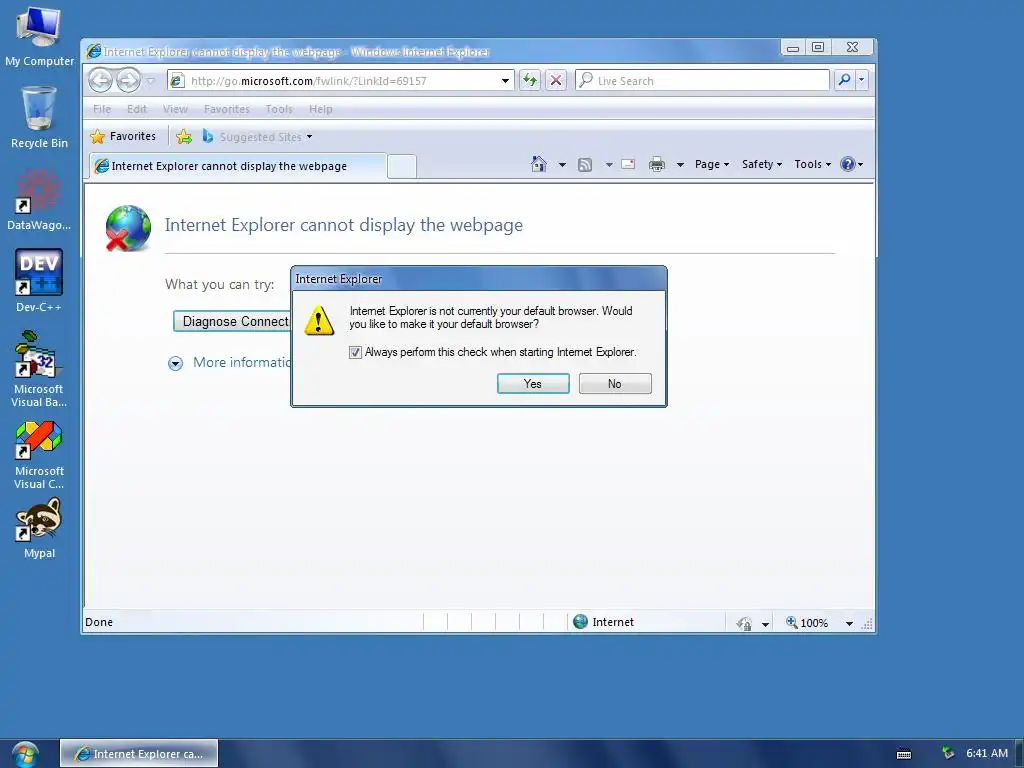Open My Computer desktop icon

39,35
